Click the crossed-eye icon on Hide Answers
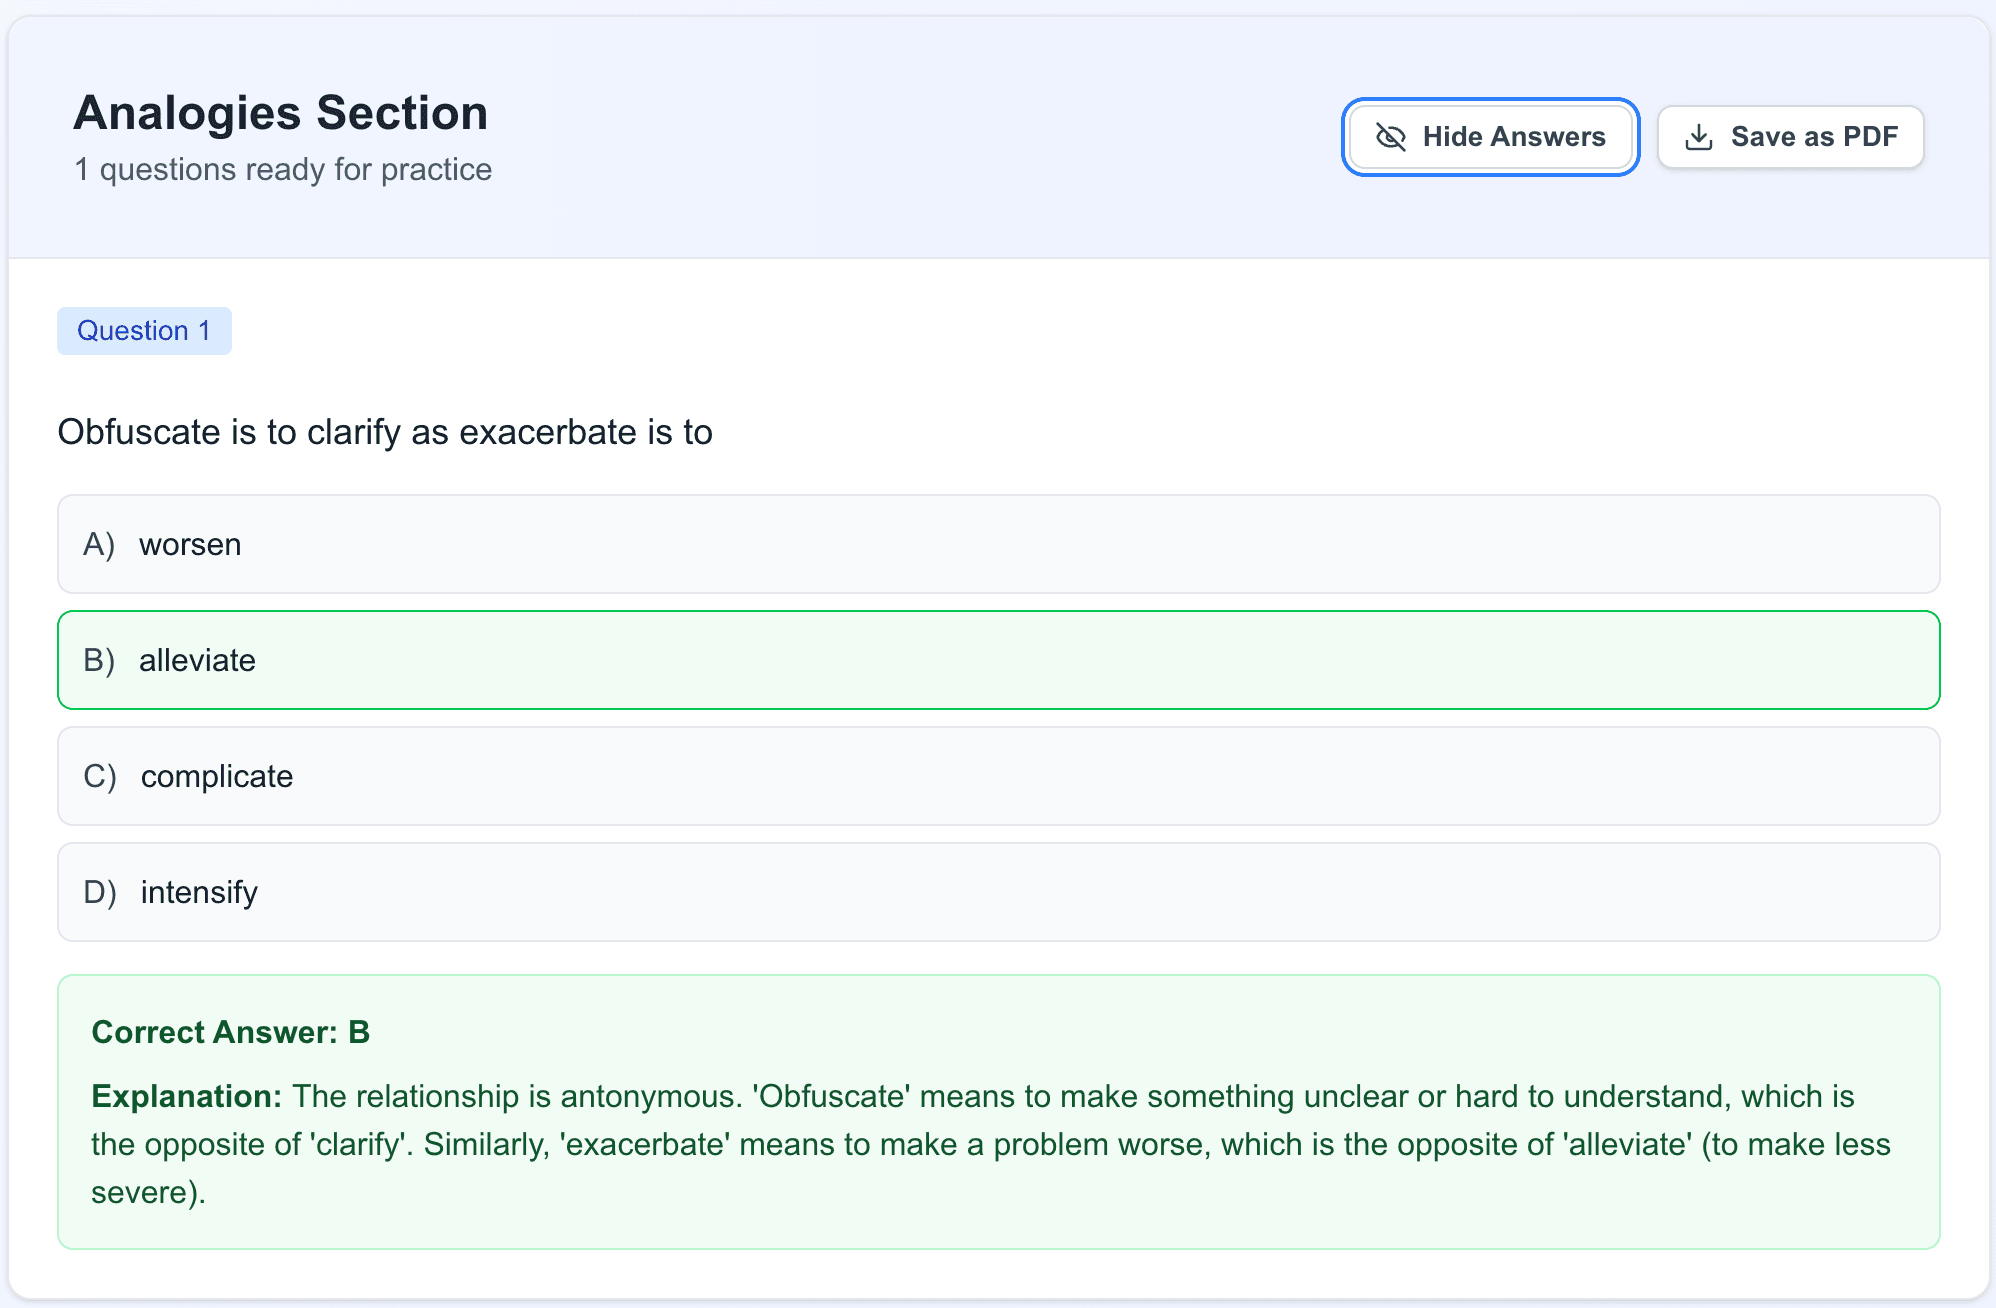This screenshot has height=1308, width=1996. [1390, 137]
